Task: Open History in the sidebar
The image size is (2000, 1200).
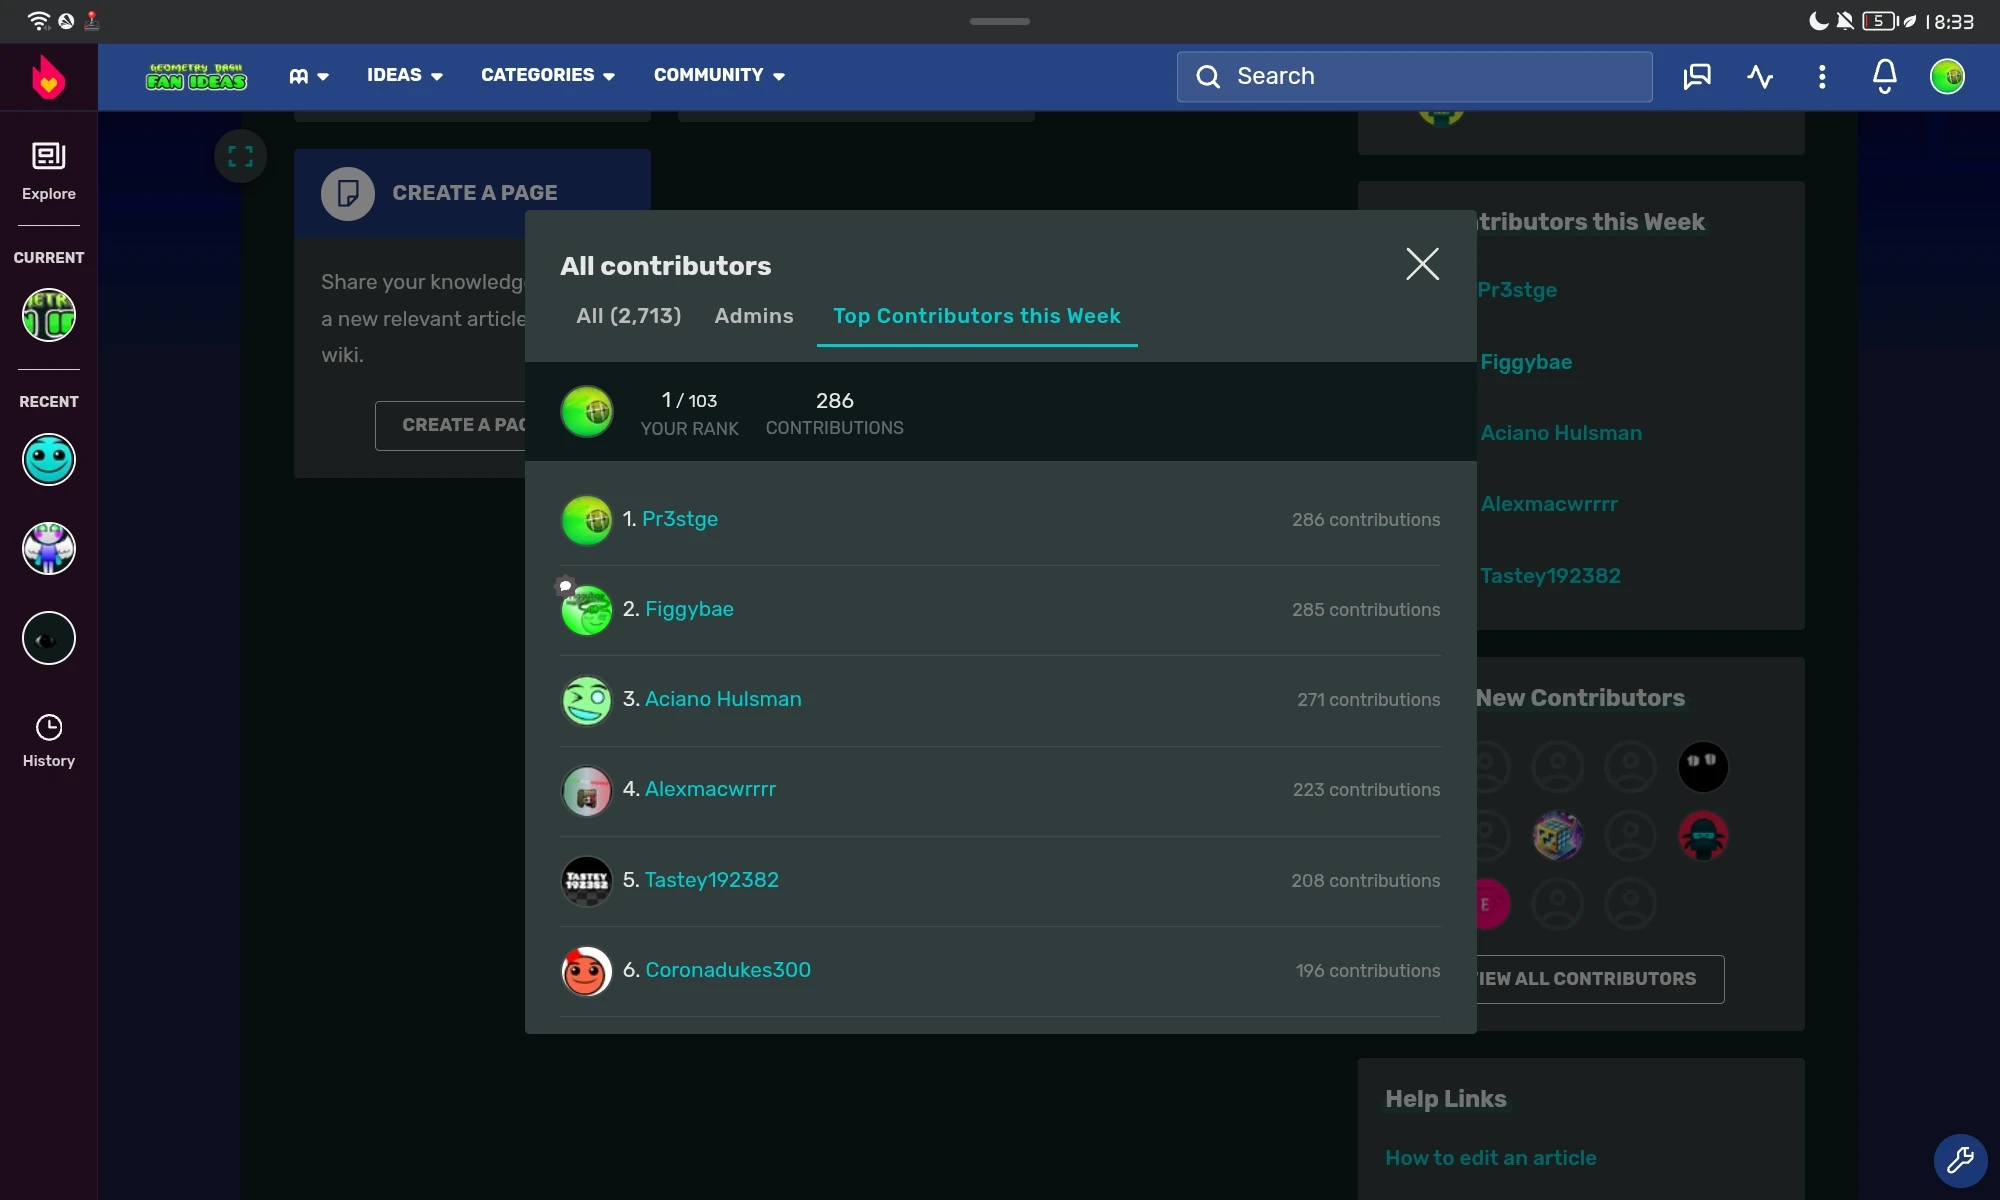Action: coord(48,740)
